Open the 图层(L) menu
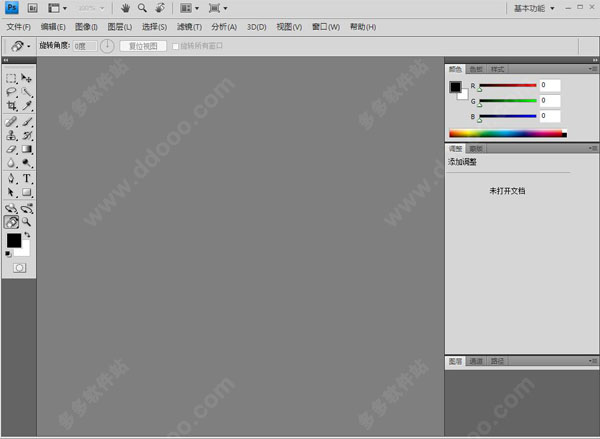600x439 pixels. pyautogui.click(x=119, y=27)
